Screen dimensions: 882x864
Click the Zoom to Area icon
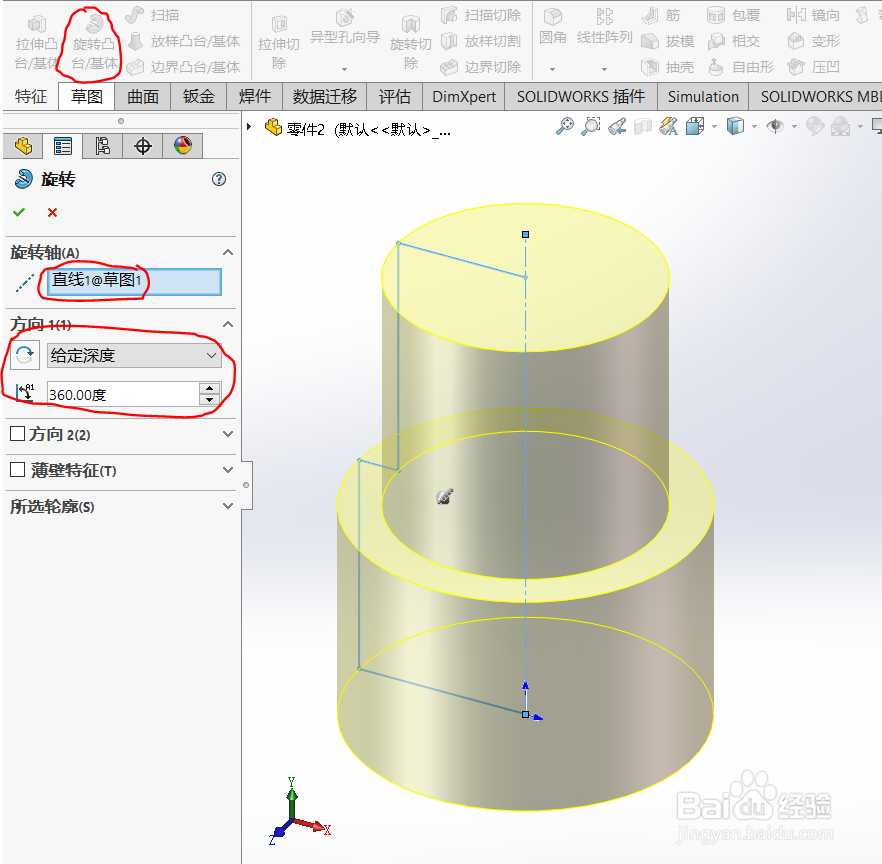click(591, 127)
